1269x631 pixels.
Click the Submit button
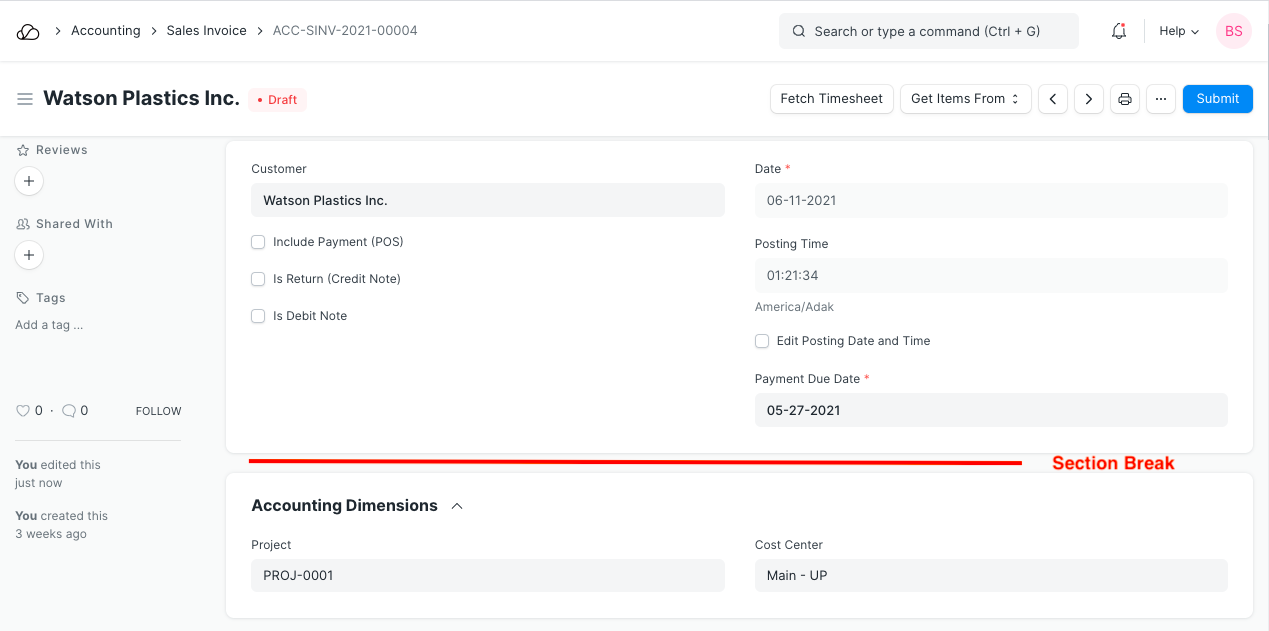point(1217,99)
